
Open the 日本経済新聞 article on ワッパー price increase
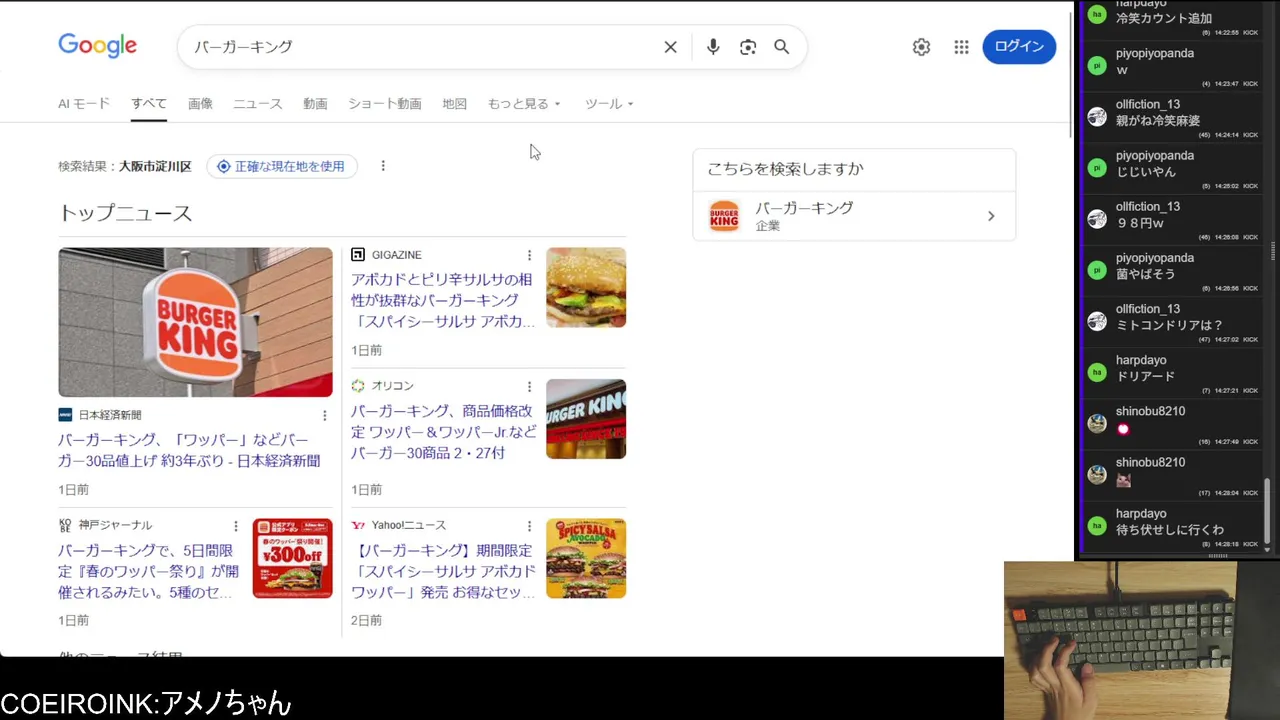pyautogui.click(x=189, y=451)
